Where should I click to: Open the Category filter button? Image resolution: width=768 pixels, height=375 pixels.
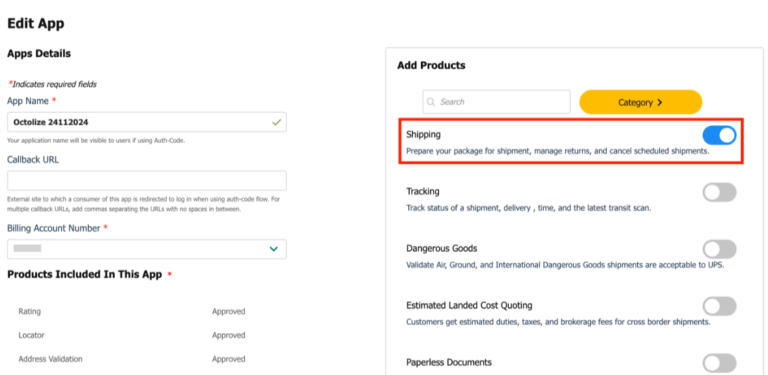coord(641,102)
